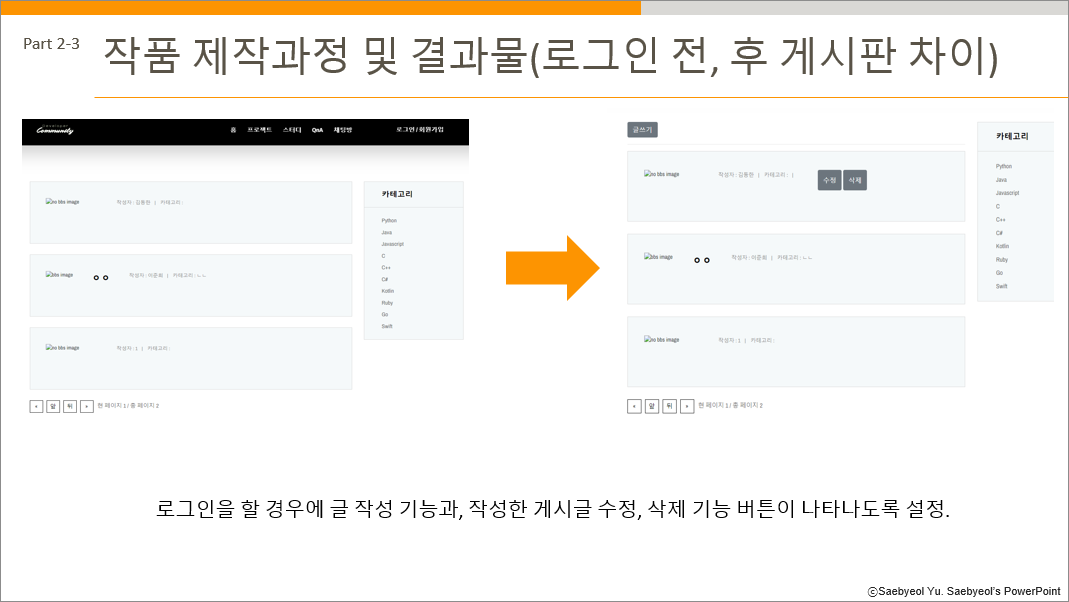Click the first-page arrow in the pagination below the 글쓰기 board
1069x602 pixels.
pos(634,406)
